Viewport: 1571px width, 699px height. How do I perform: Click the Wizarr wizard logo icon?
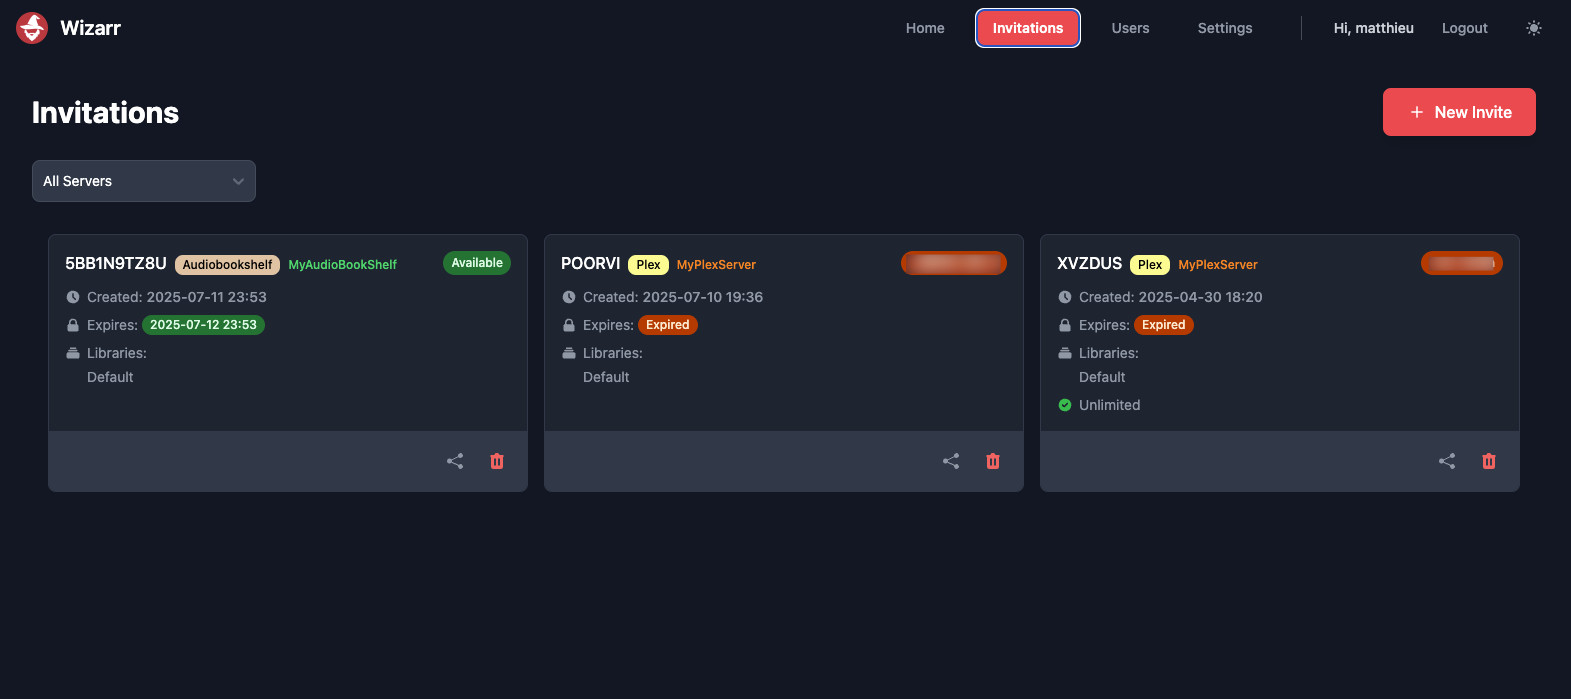tap(32, 28)
